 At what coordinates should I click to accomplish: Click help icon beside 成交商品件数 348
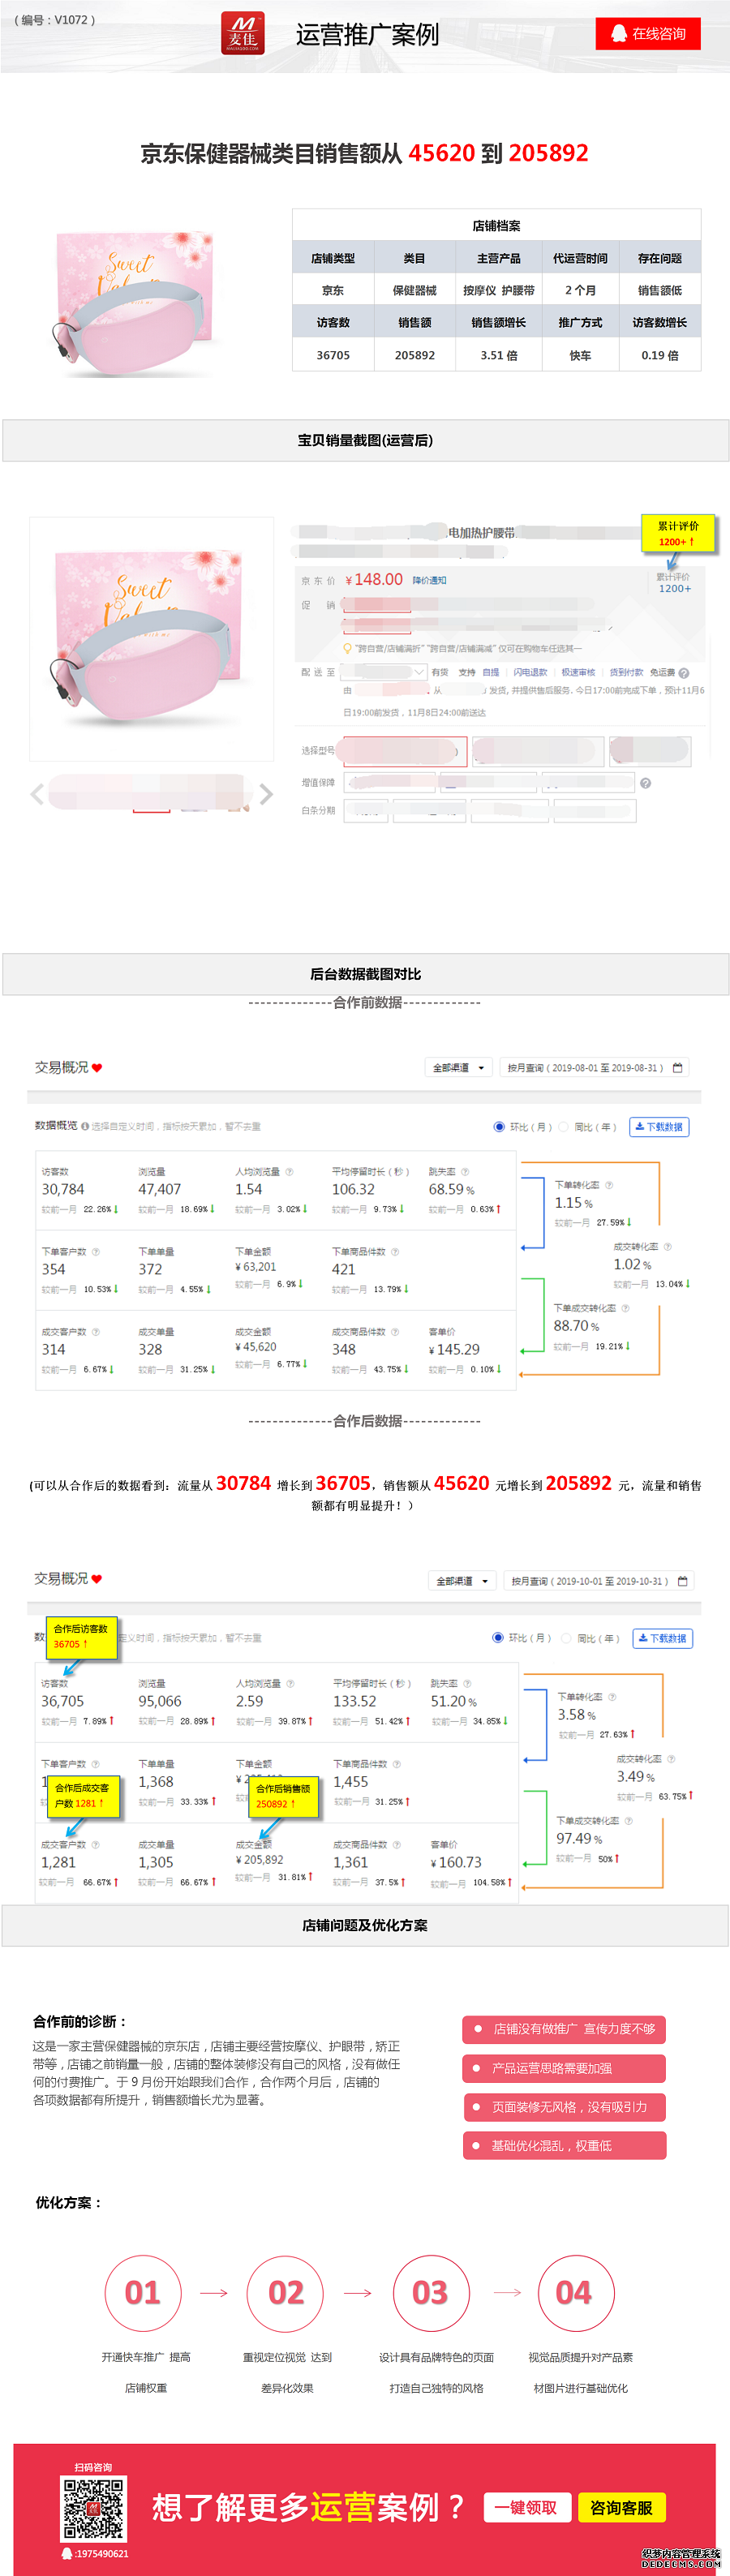pyautogui.click(x=395, y=1332)
